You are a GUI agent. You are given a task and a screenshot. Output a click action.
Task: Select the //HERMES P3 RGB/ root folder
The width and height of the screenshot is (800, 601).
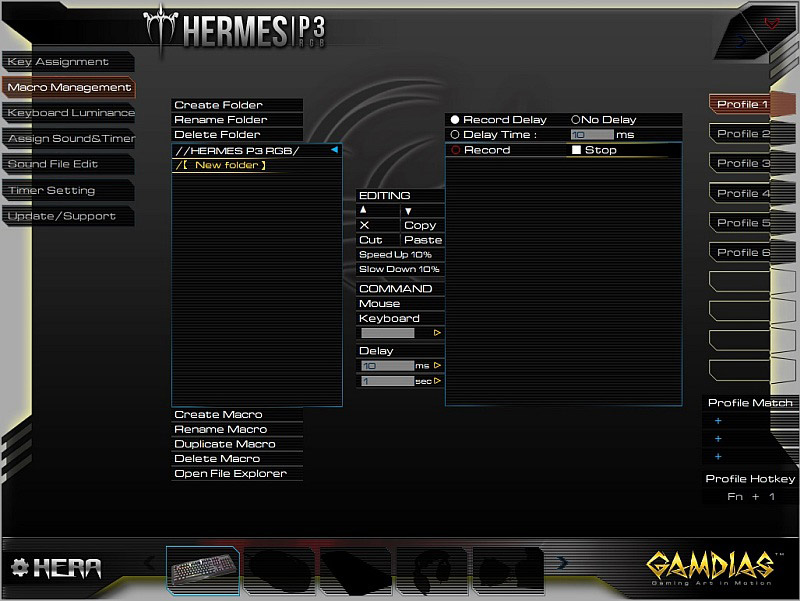[x=237, y=151]
